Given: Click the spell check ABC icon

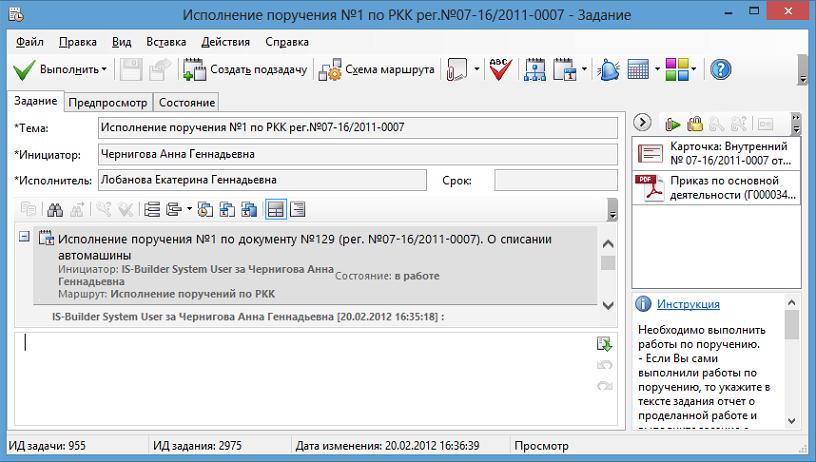Looking at the screenshot, I should (502, 70).
